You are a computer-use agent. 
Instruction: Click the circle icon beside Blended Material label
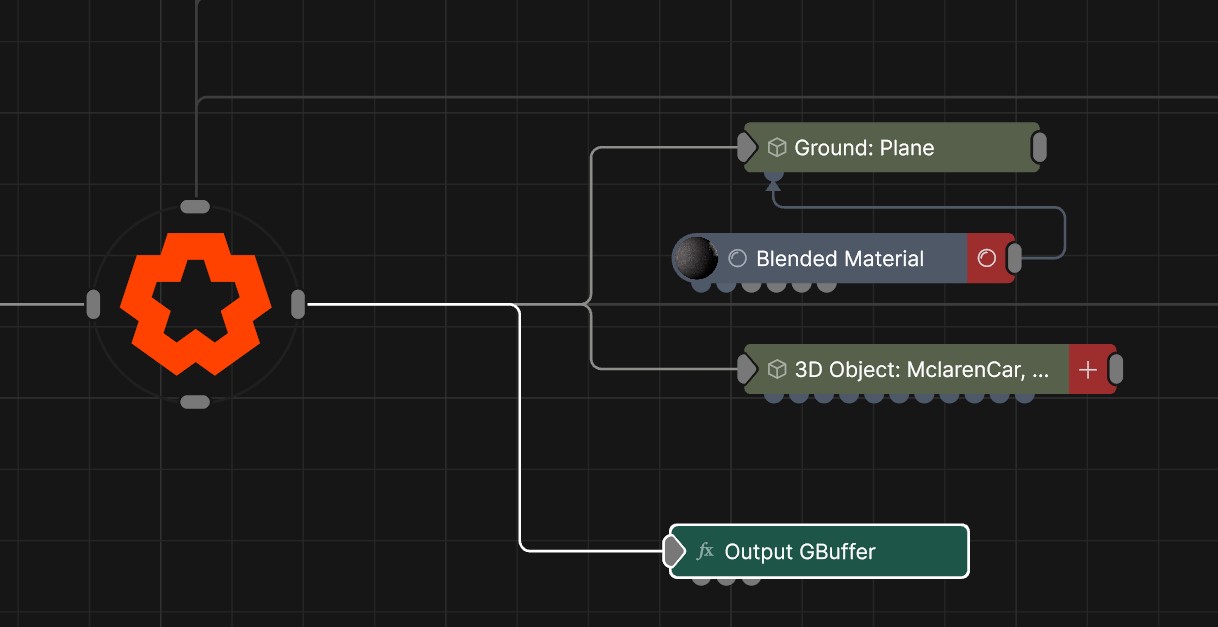click(x=738, y=259)
